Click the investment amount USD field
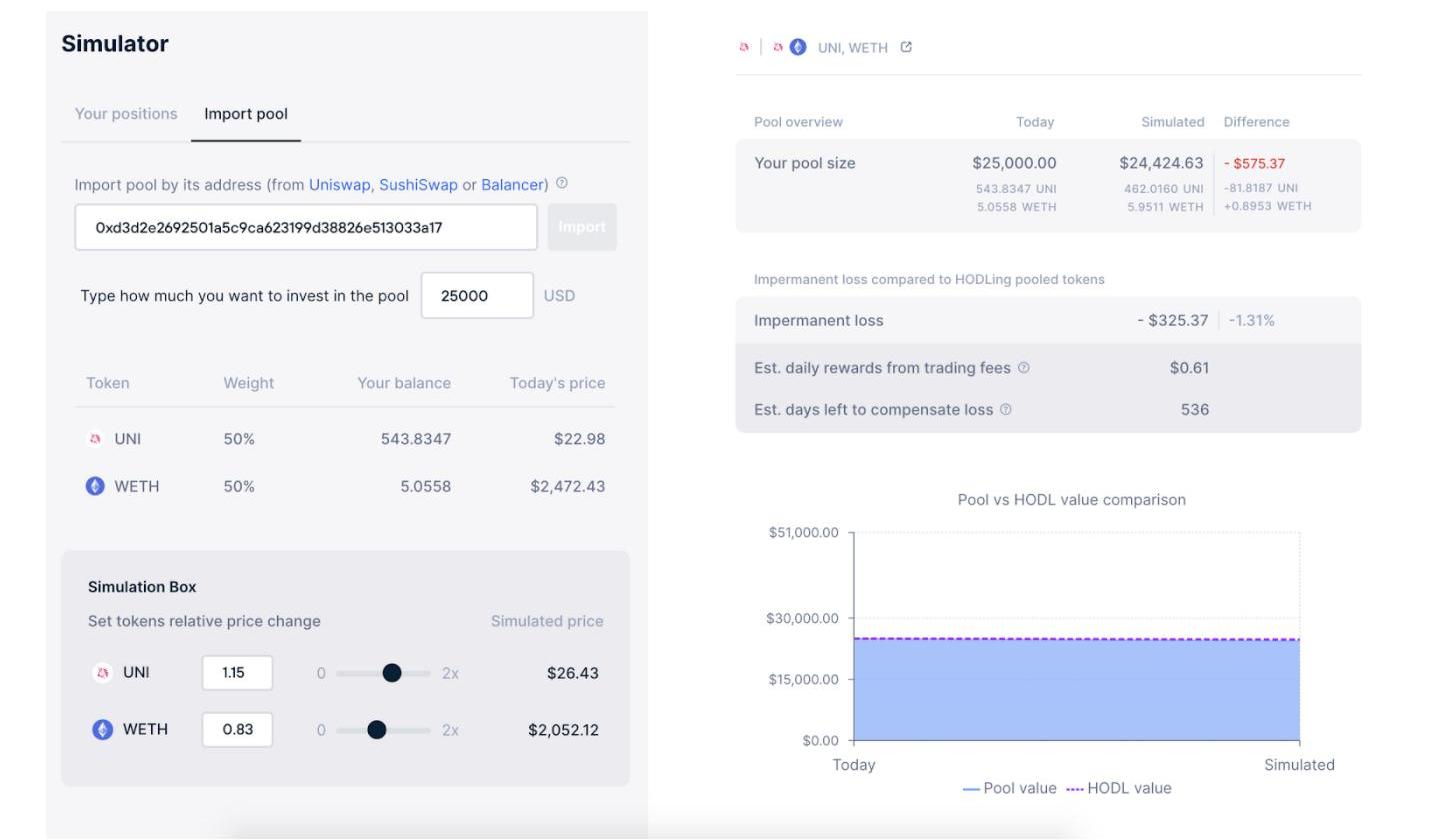1440x840 pixels. 477,296
